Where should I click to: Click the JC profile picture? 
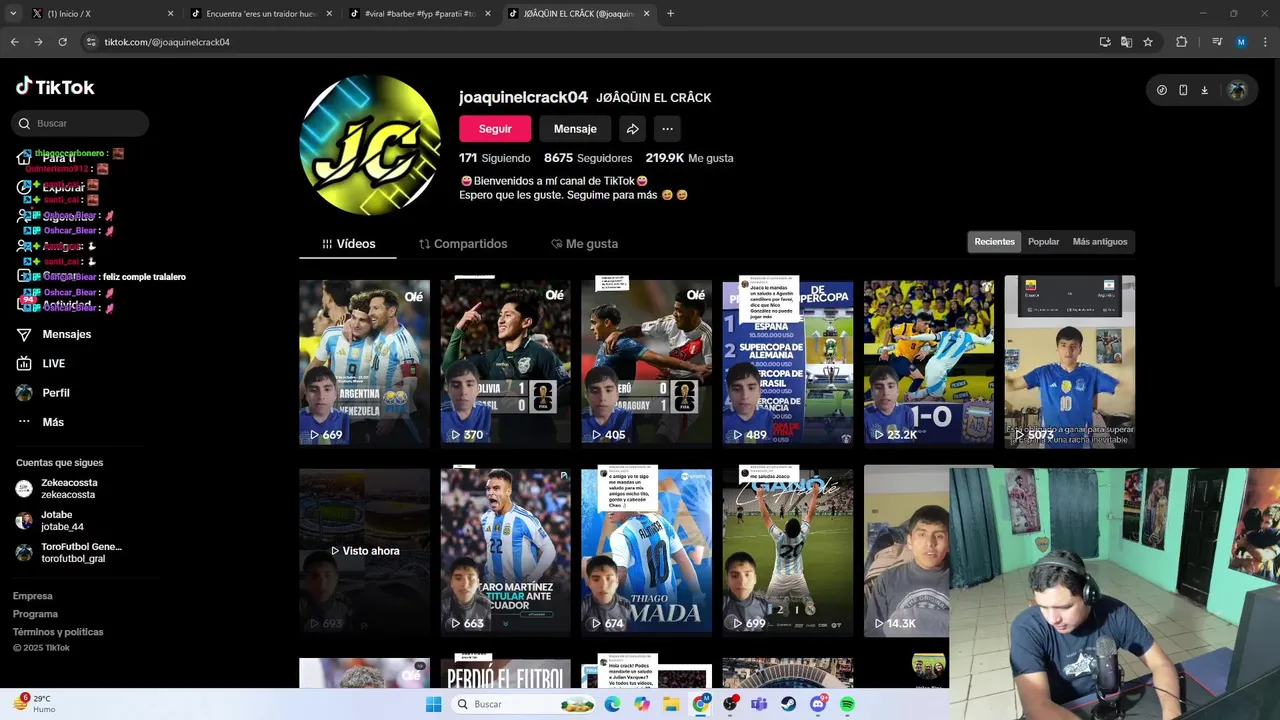tap(370, 144)
